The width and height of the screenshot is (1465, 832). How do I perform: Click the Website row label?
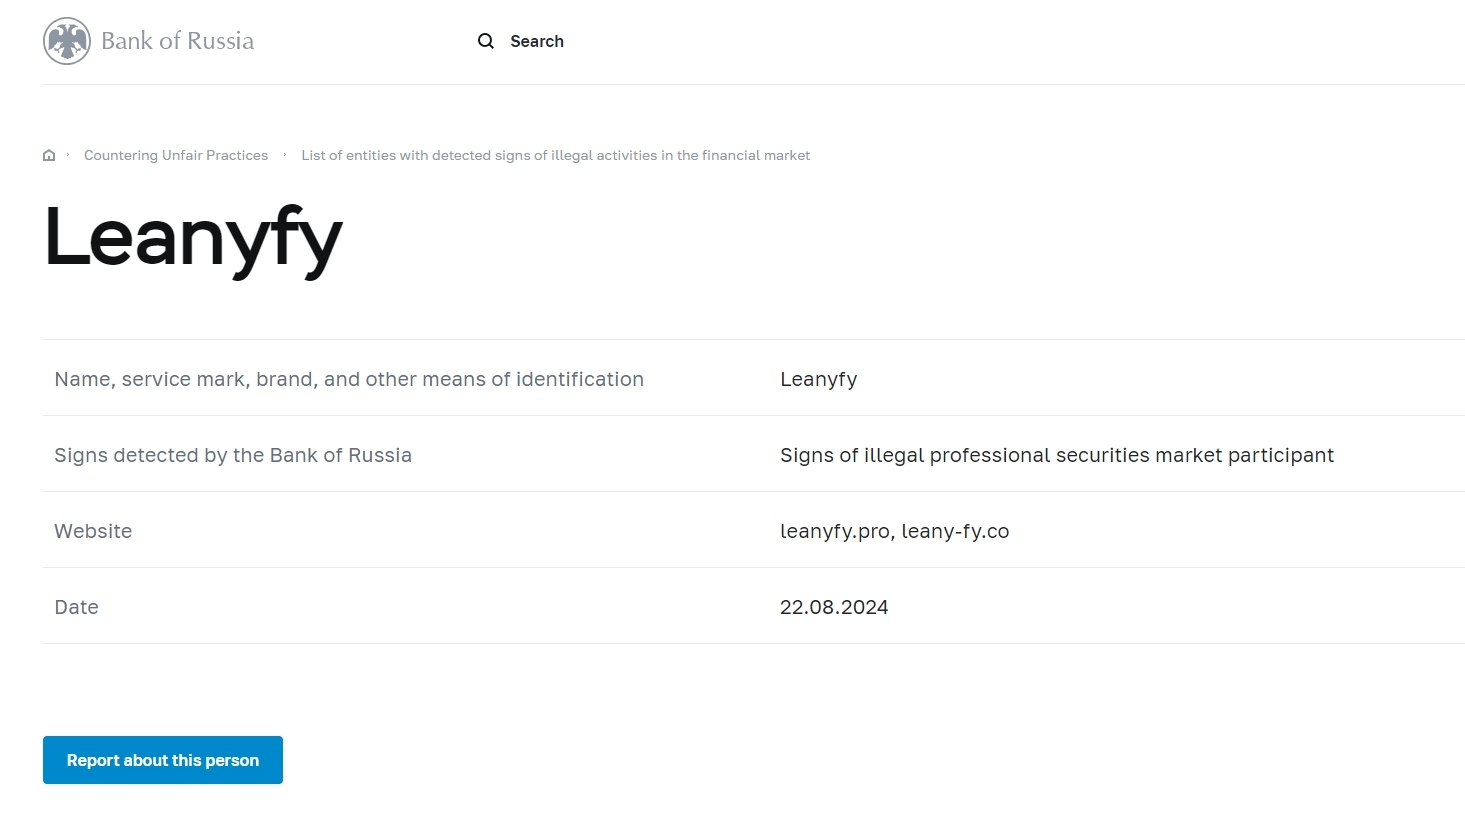point(93,531)
